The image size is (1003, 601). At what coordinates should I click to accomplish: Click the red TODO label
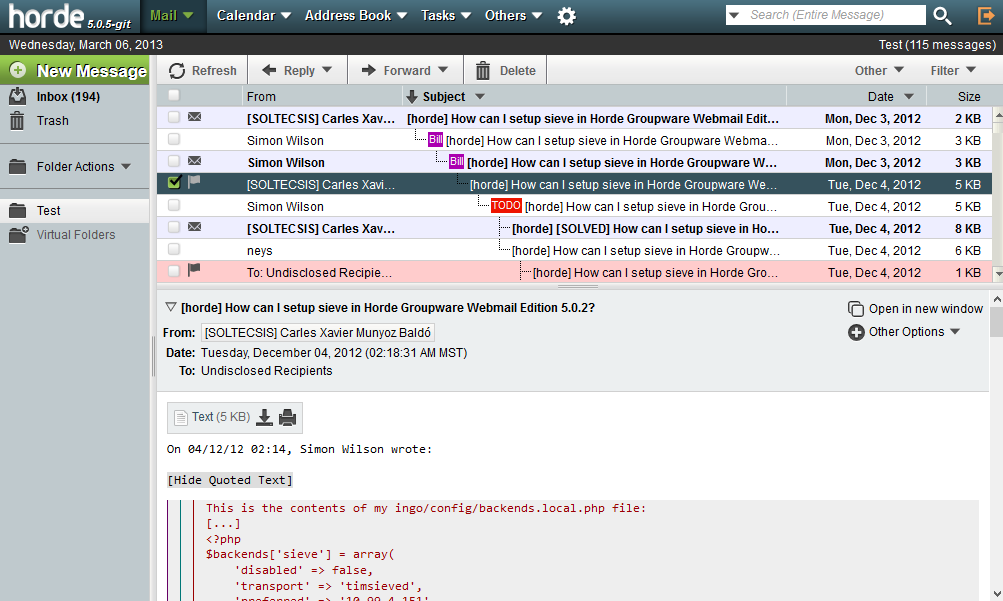pyautogui.click(x=506, y=205)
